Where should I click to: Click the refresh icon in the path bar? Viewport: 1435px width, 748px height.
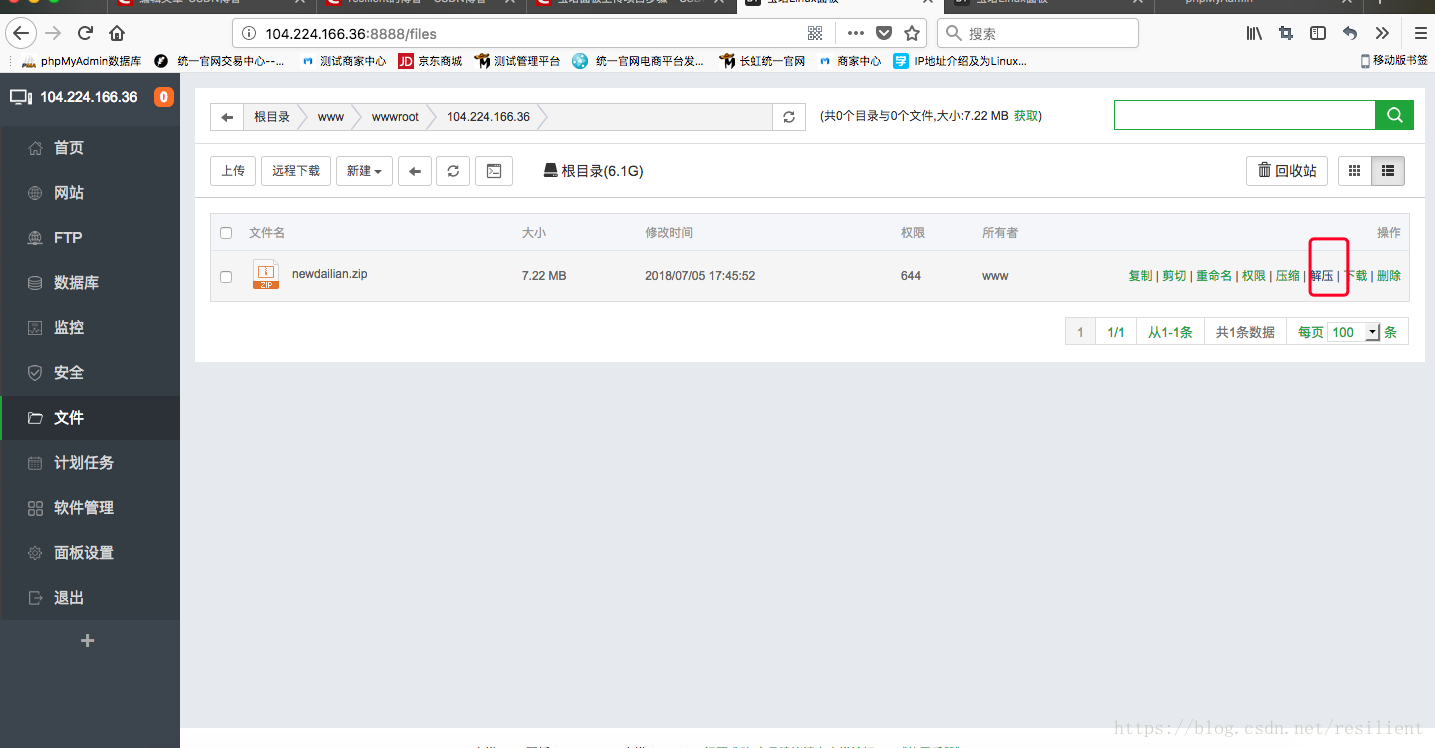click(x=788, y=117)
